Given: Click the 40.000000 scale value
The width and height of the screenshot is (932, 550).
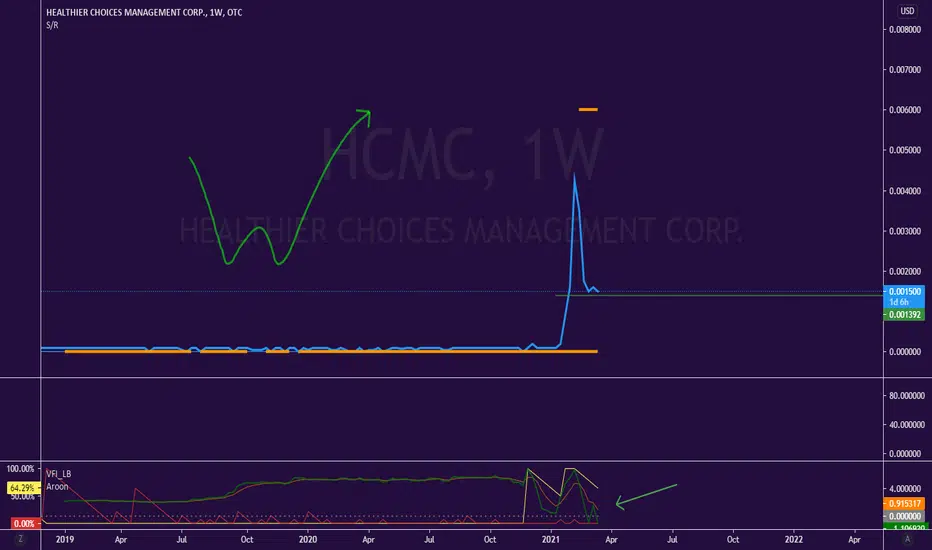Looking at the screenshot, I should point(906,425).
